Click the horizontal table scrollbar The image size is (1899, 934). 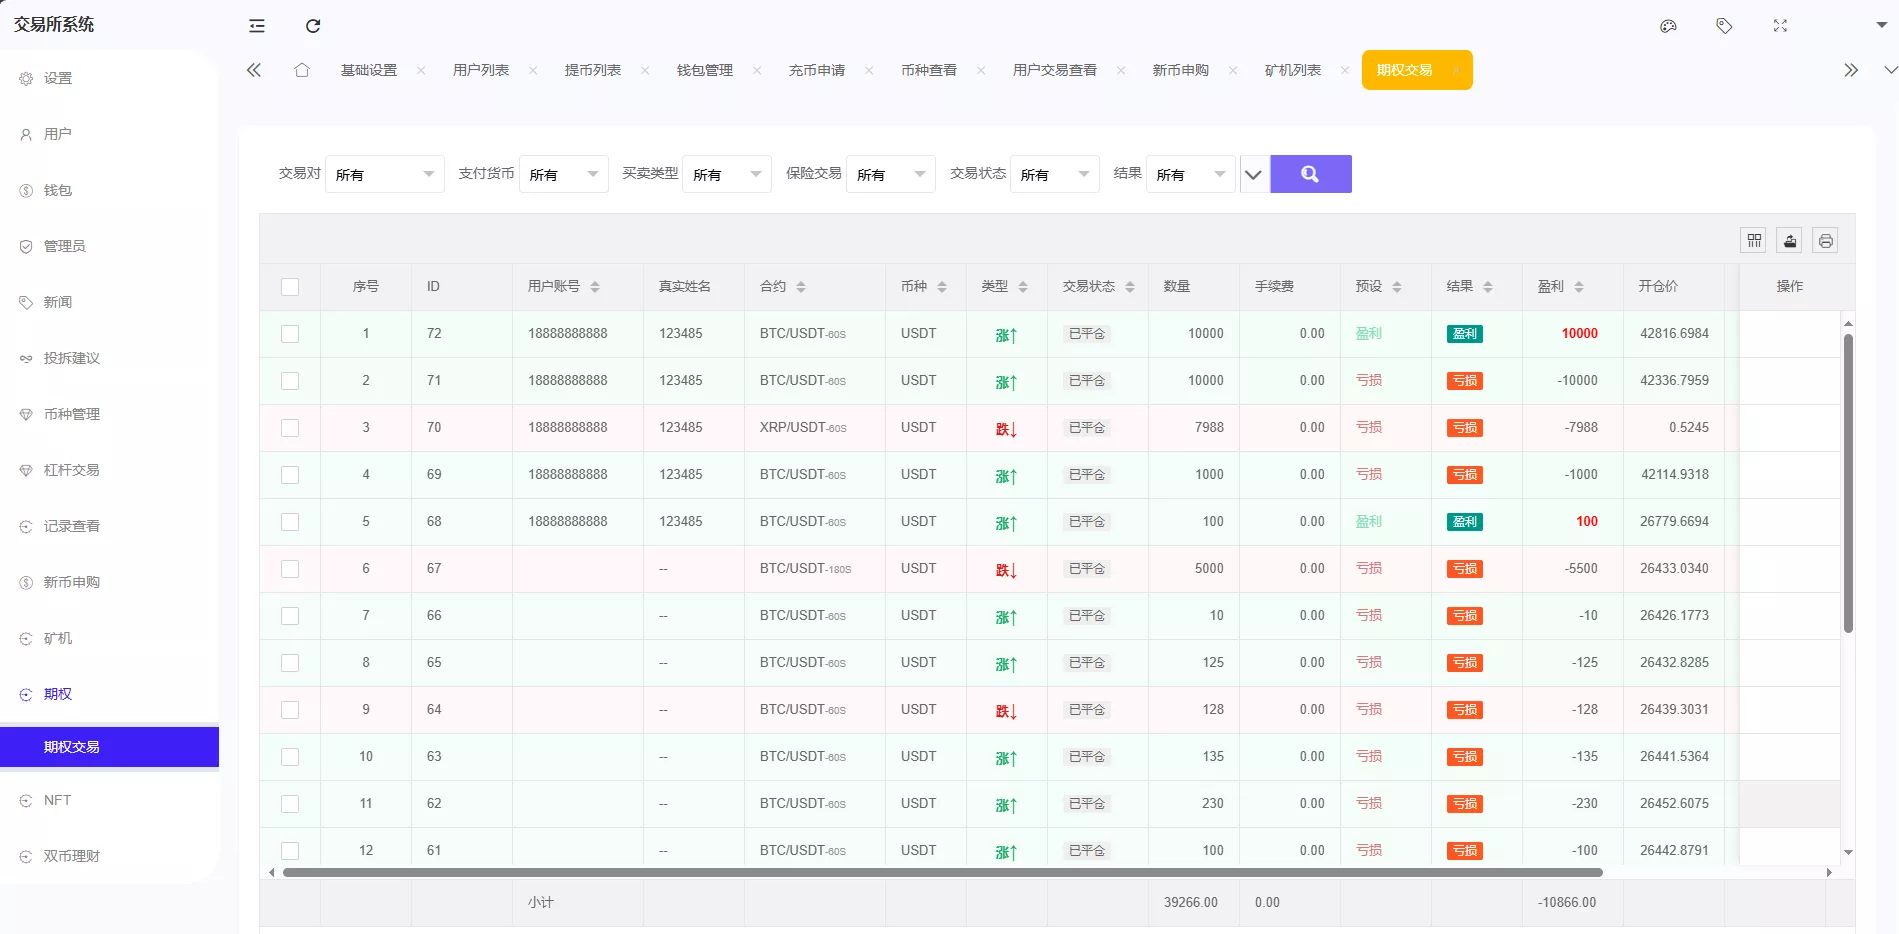[x=942, y=873]
